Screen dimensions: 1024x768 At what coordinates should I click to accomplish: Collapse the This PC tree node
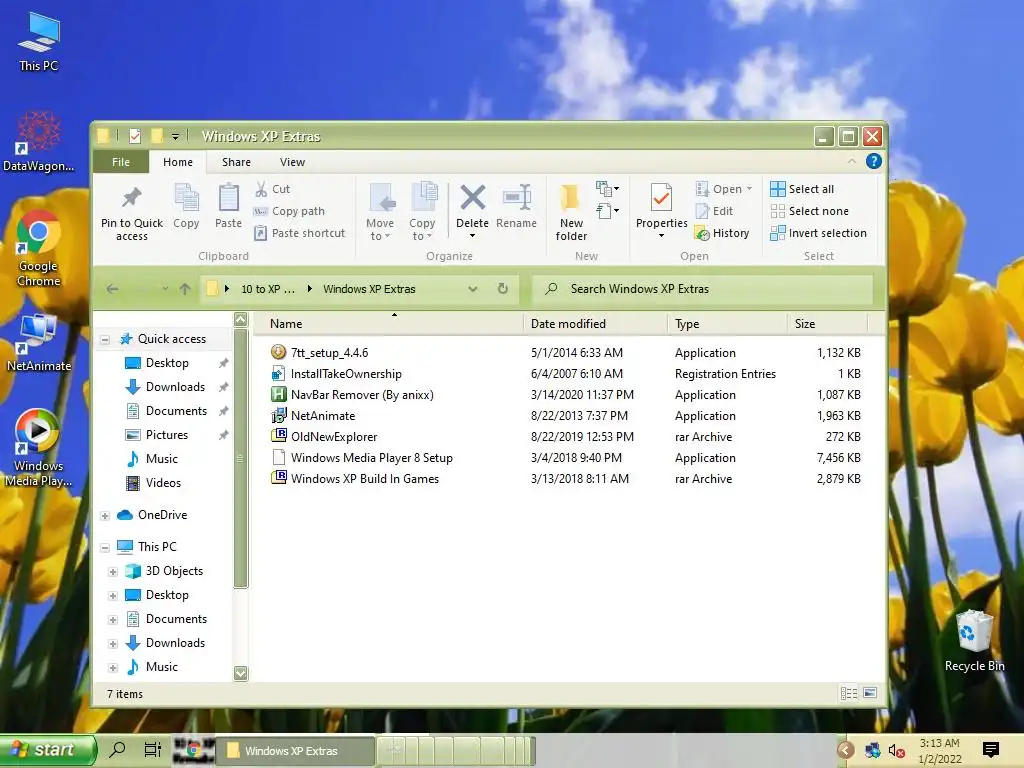click(x=105, y=547)
